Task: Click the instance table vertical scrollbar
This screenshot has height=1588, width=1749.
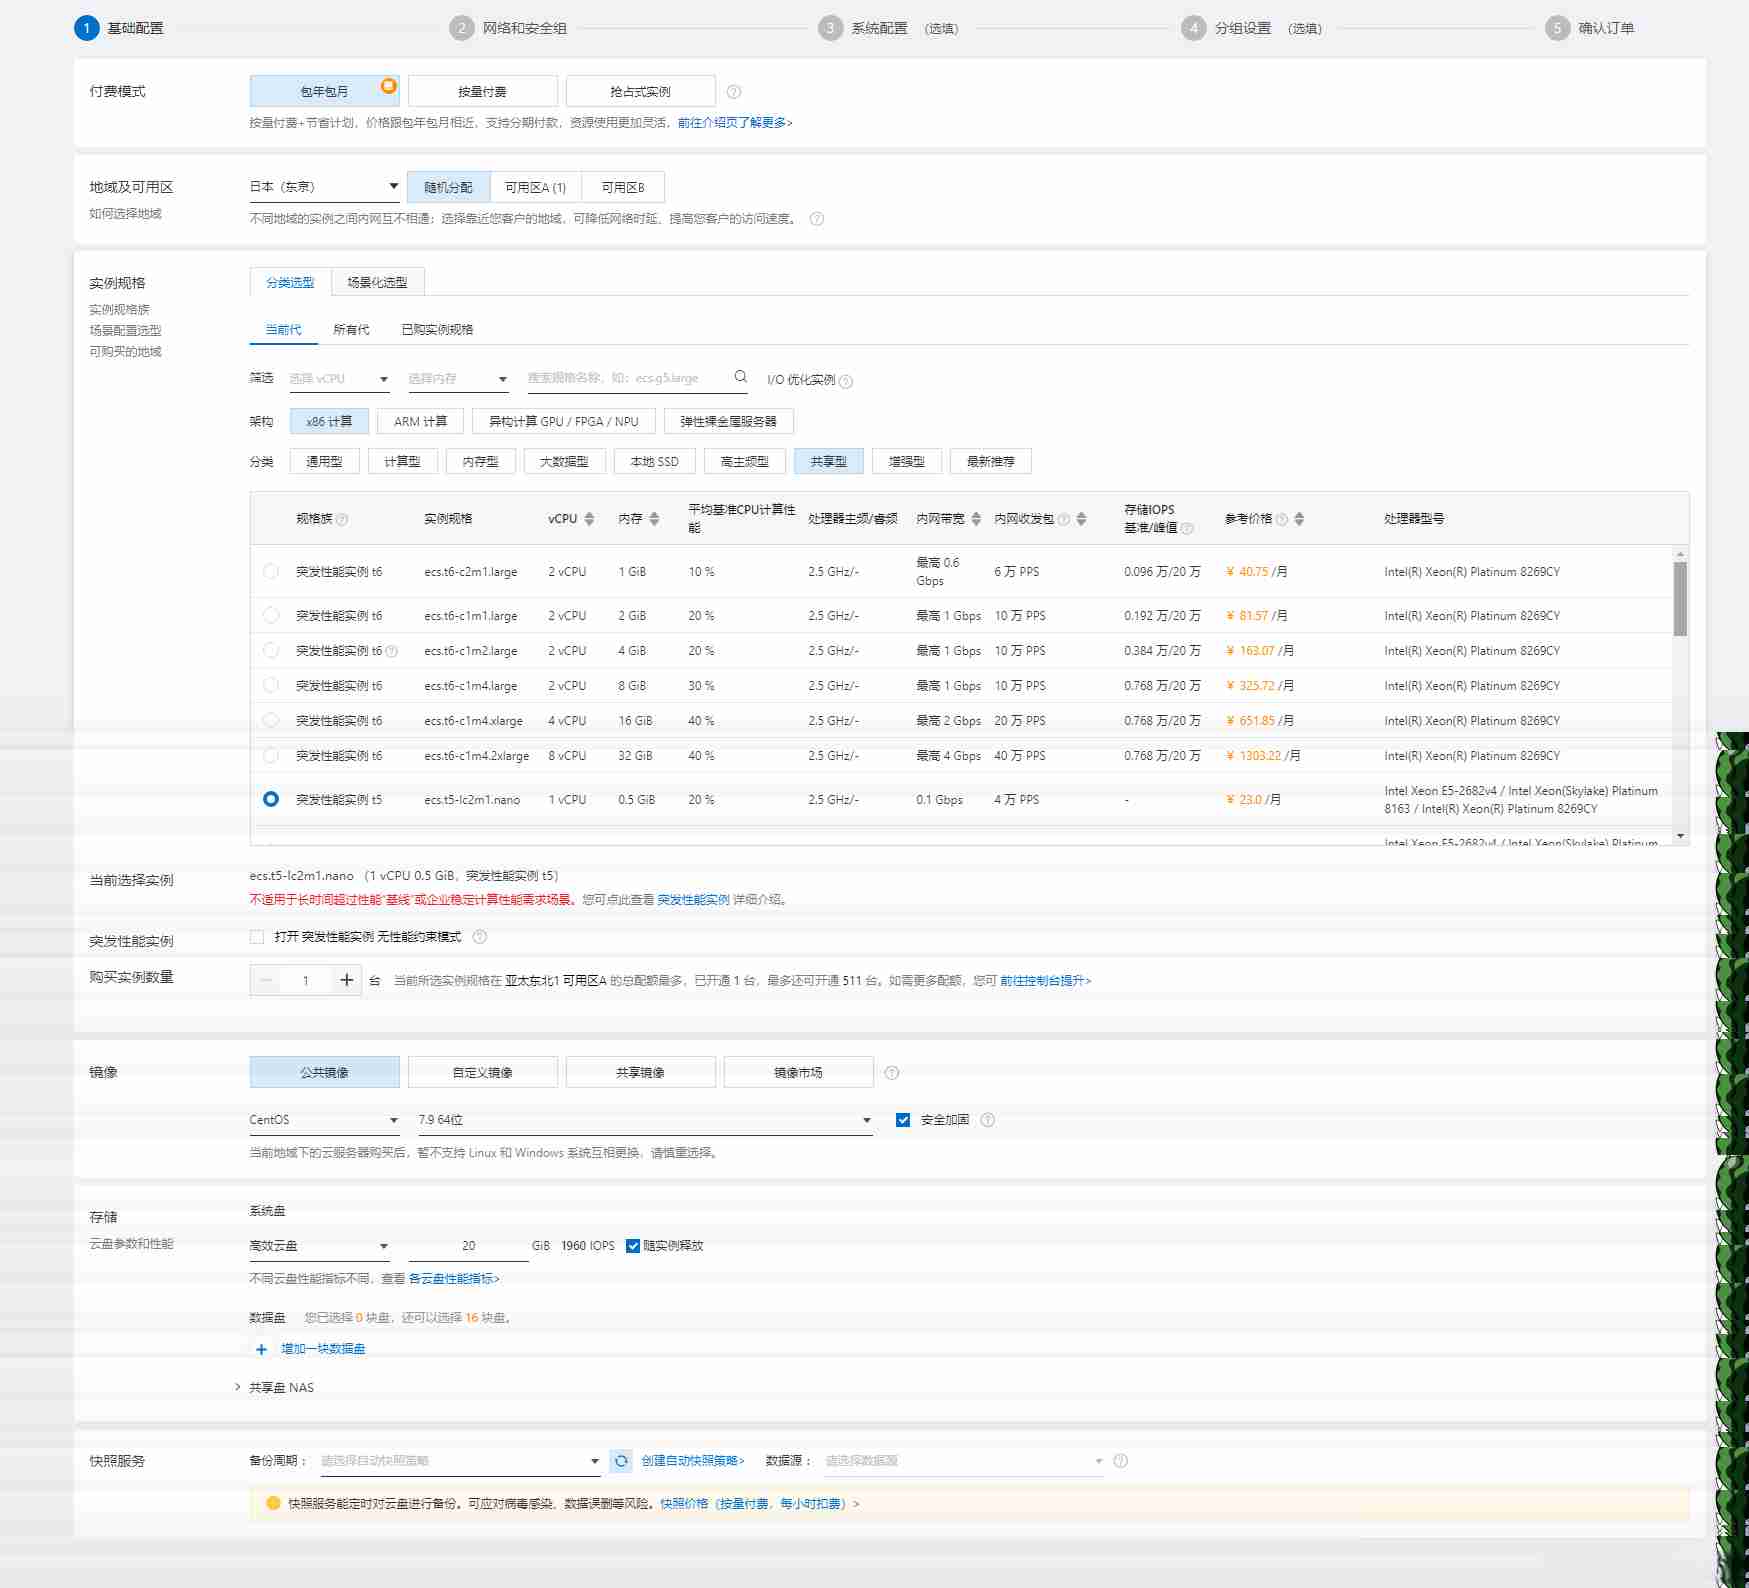Action: tap(1680, 600)
